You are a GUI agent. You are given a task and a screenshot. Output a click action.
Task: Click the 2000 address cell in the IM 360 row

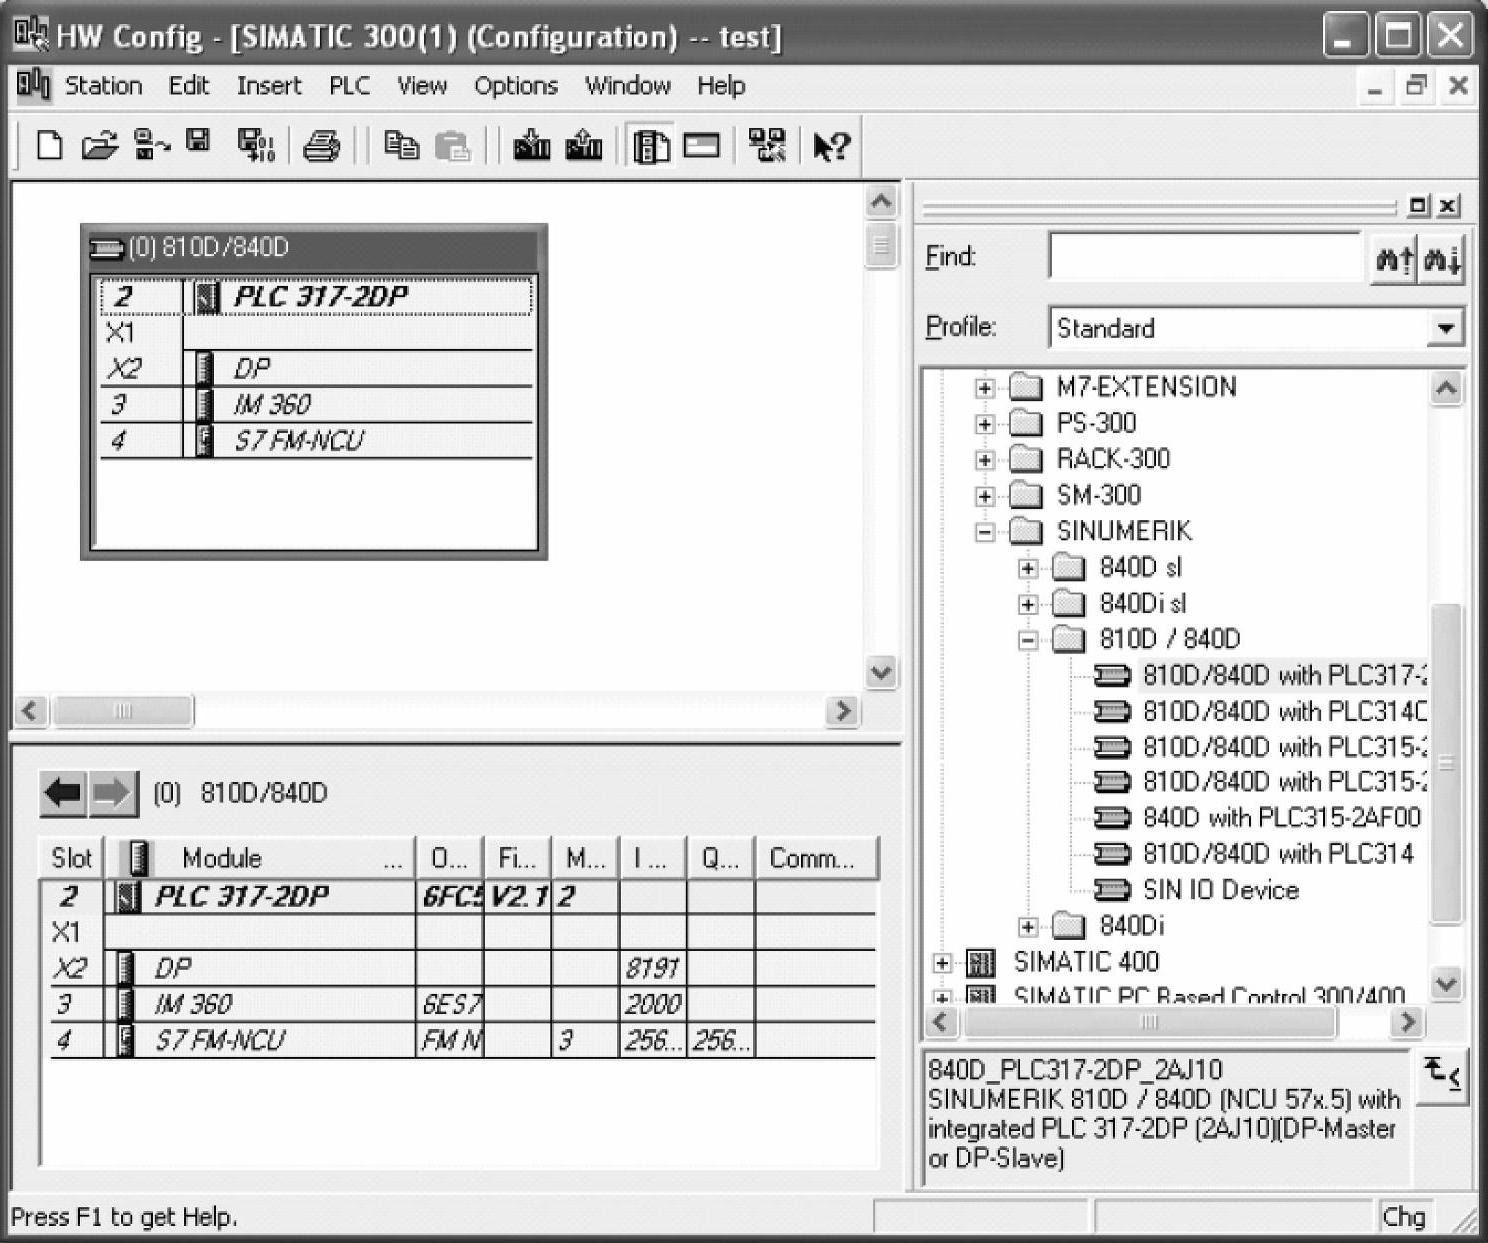click(652, 1004)
